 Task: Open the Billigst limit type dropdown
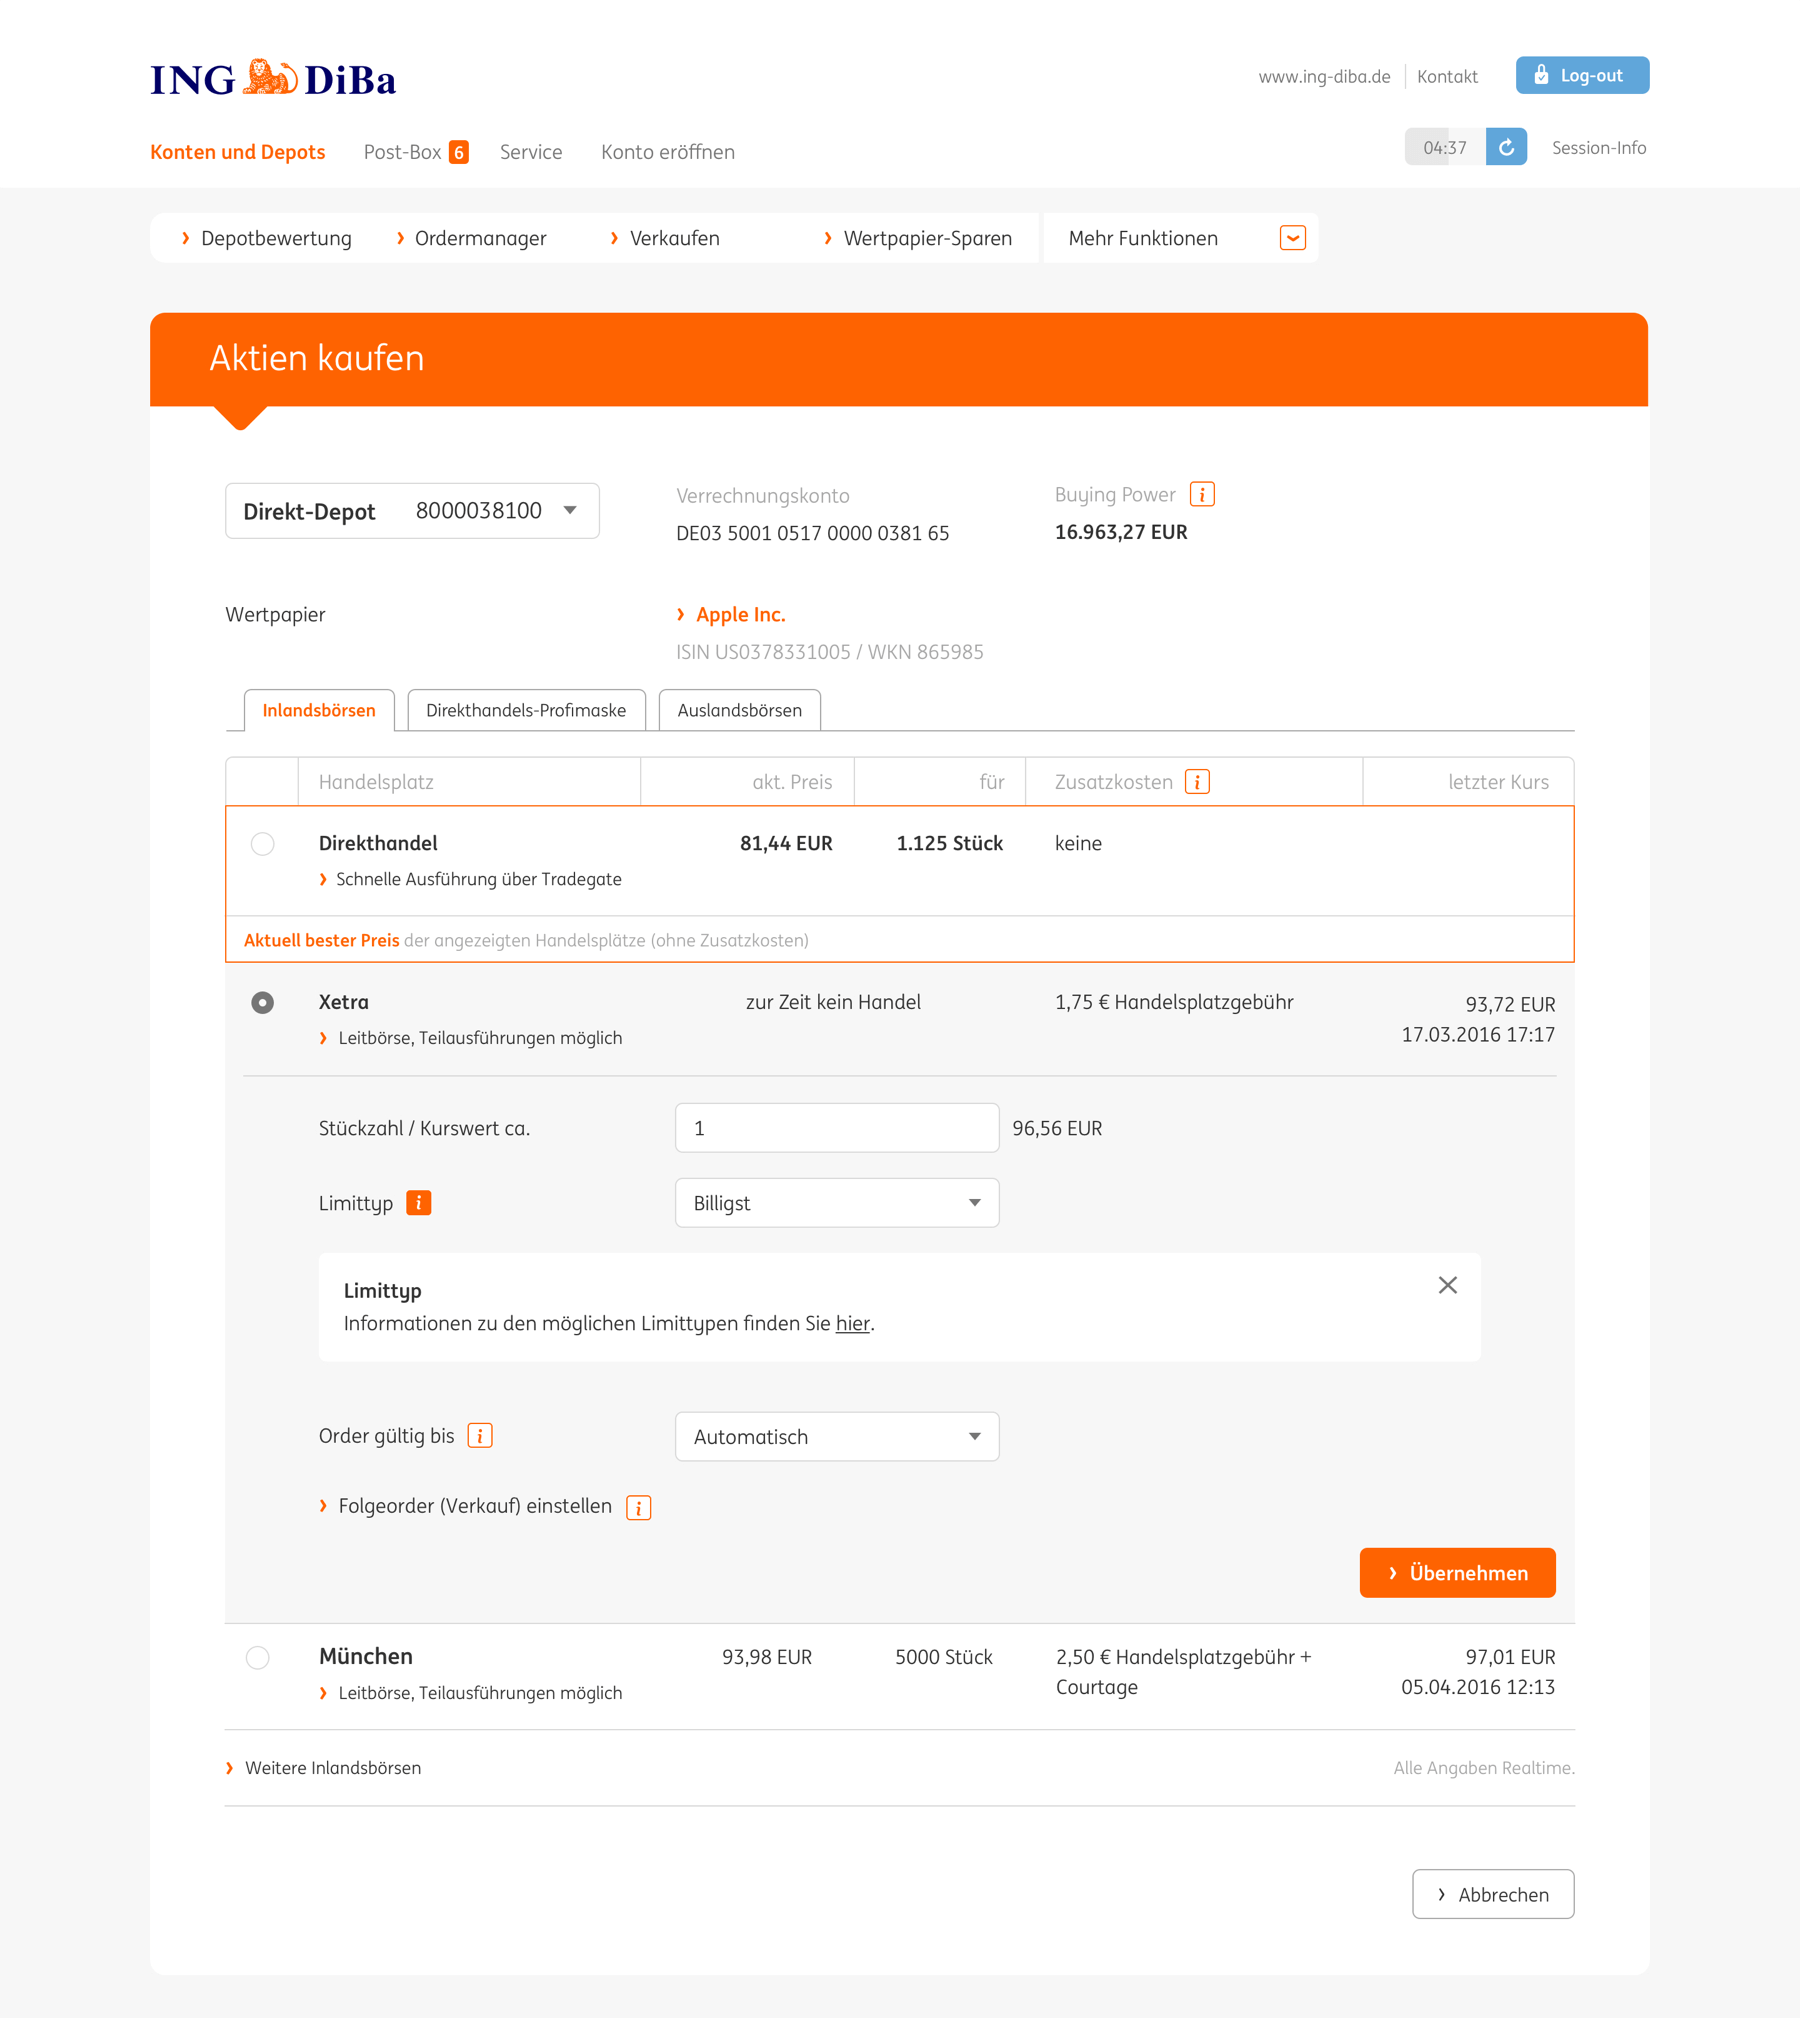pyautogui.click(x=836, y=1203)
